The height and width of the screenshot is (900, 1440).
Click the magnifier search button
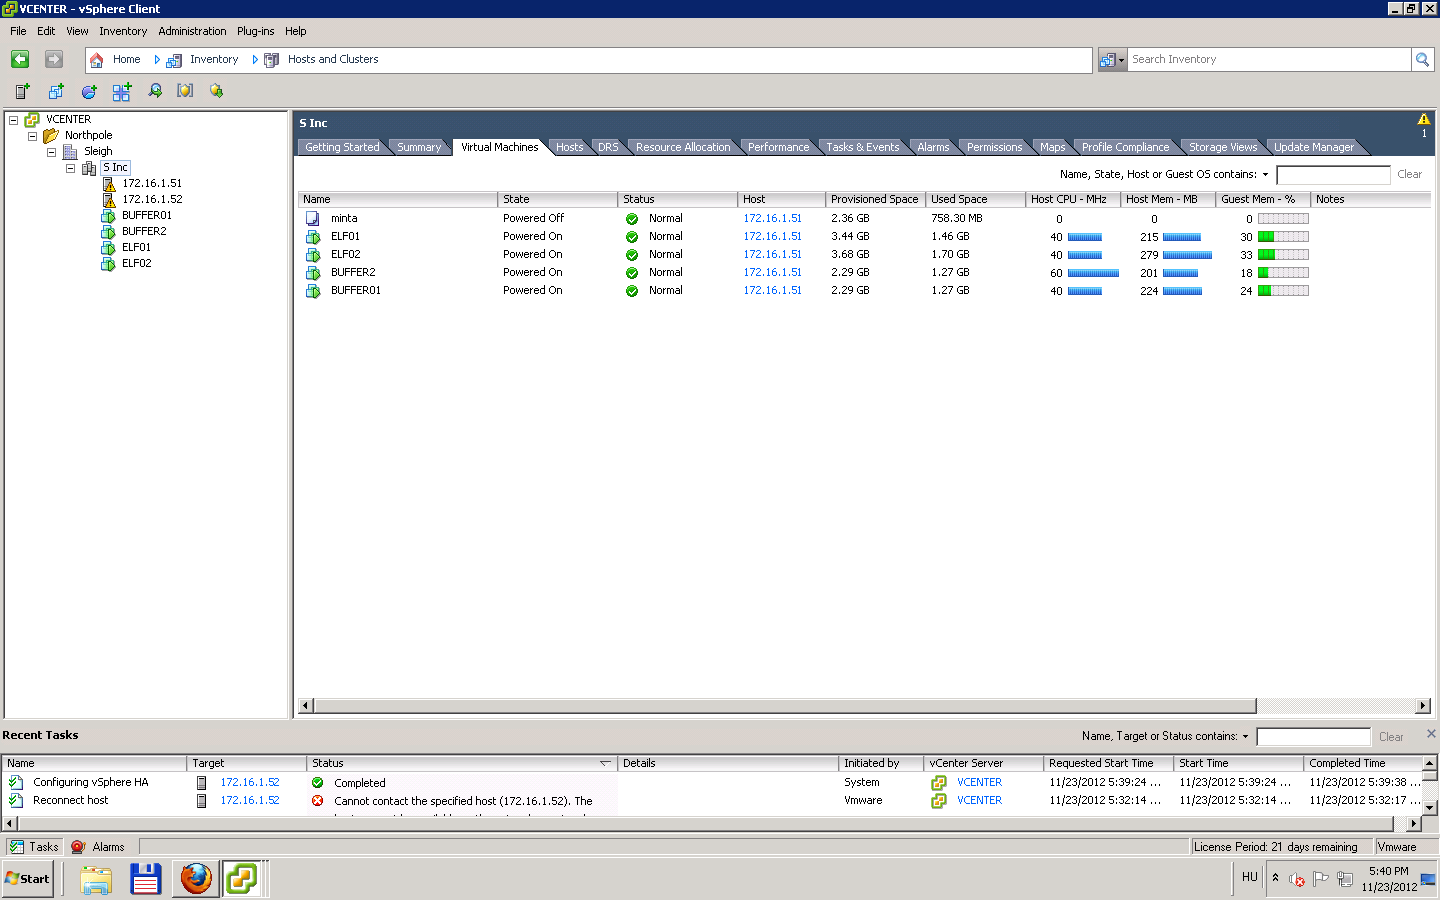1422,59
